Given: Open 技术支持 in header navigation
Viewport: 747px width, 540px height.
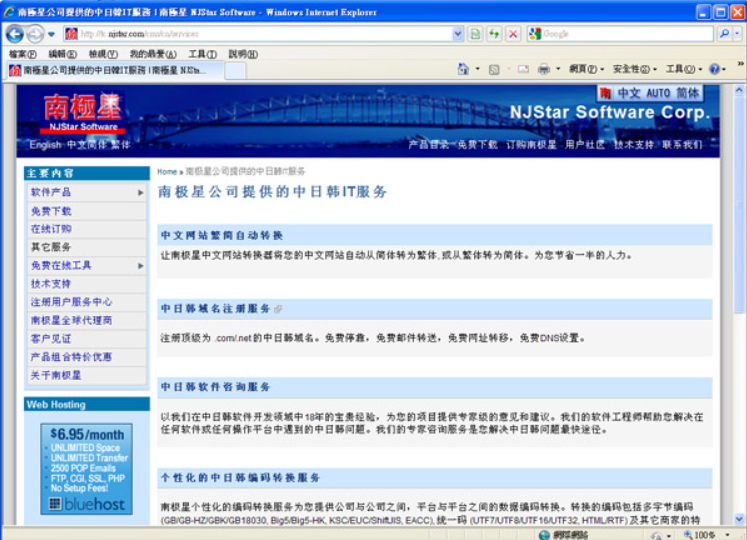Looking at the screenshot, I should pyautogui.click(x=634, y=145).
